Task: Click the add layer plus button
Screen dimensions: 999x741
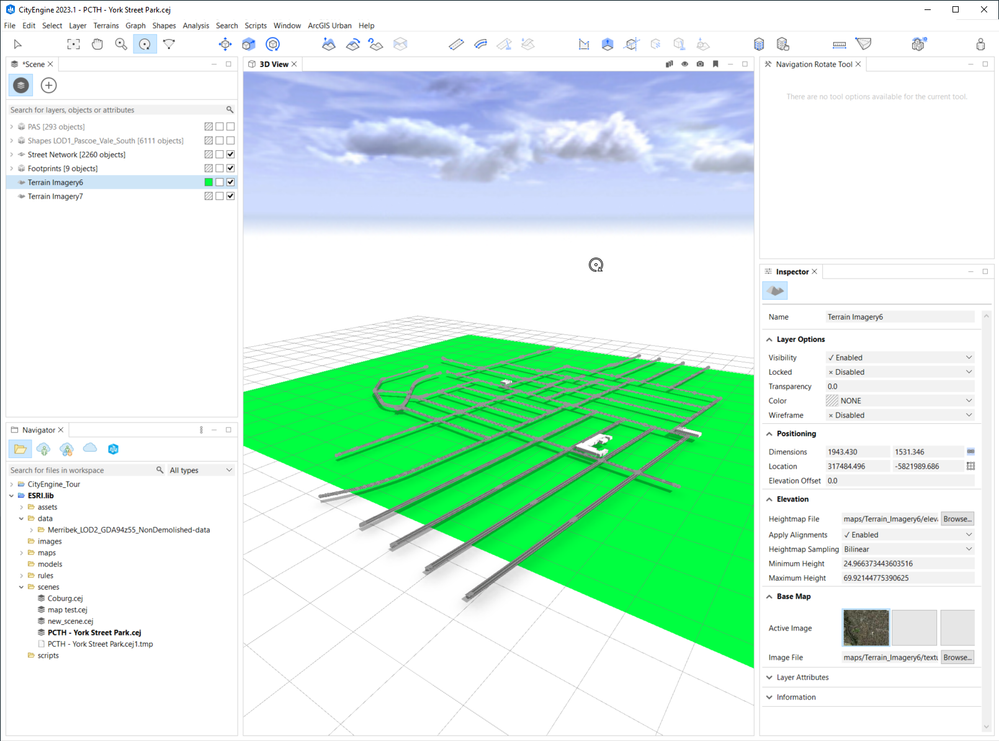Action: pos(48,85)
